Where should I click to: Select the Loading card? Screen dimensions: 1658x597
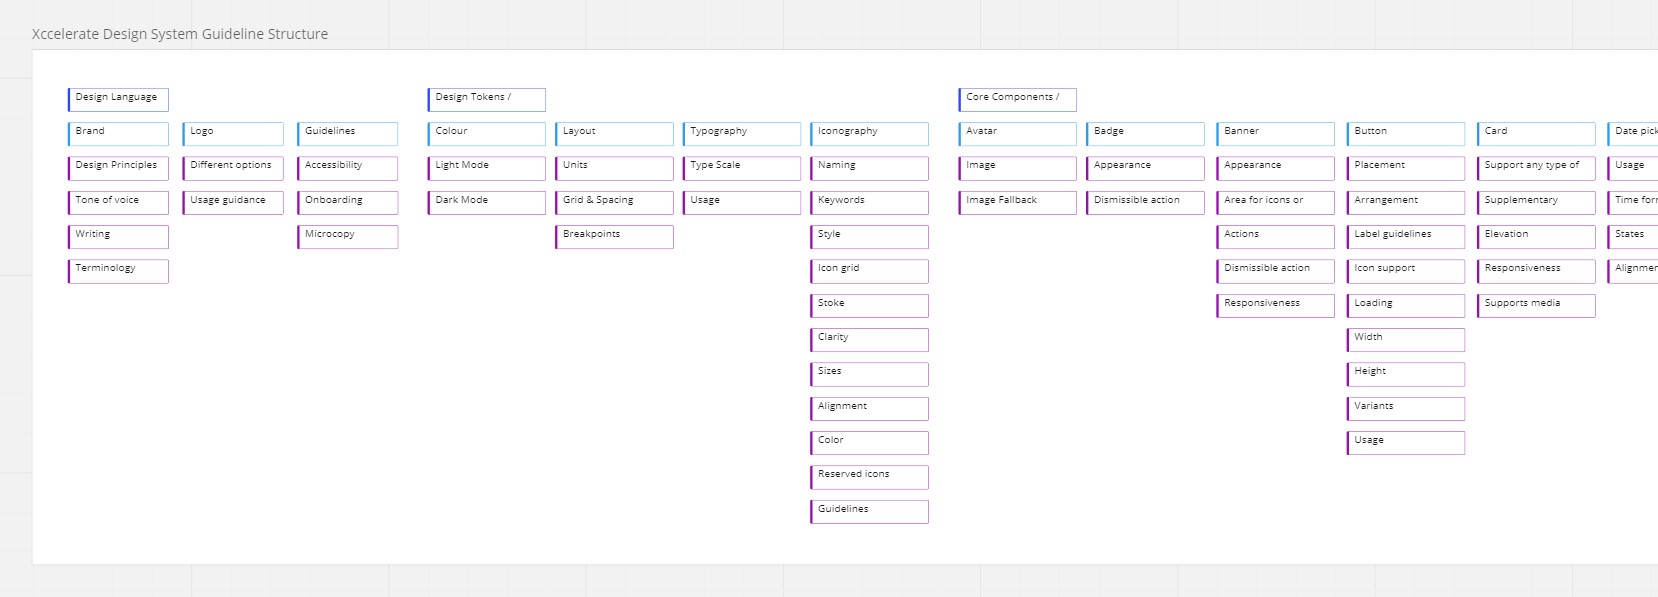1405,306
